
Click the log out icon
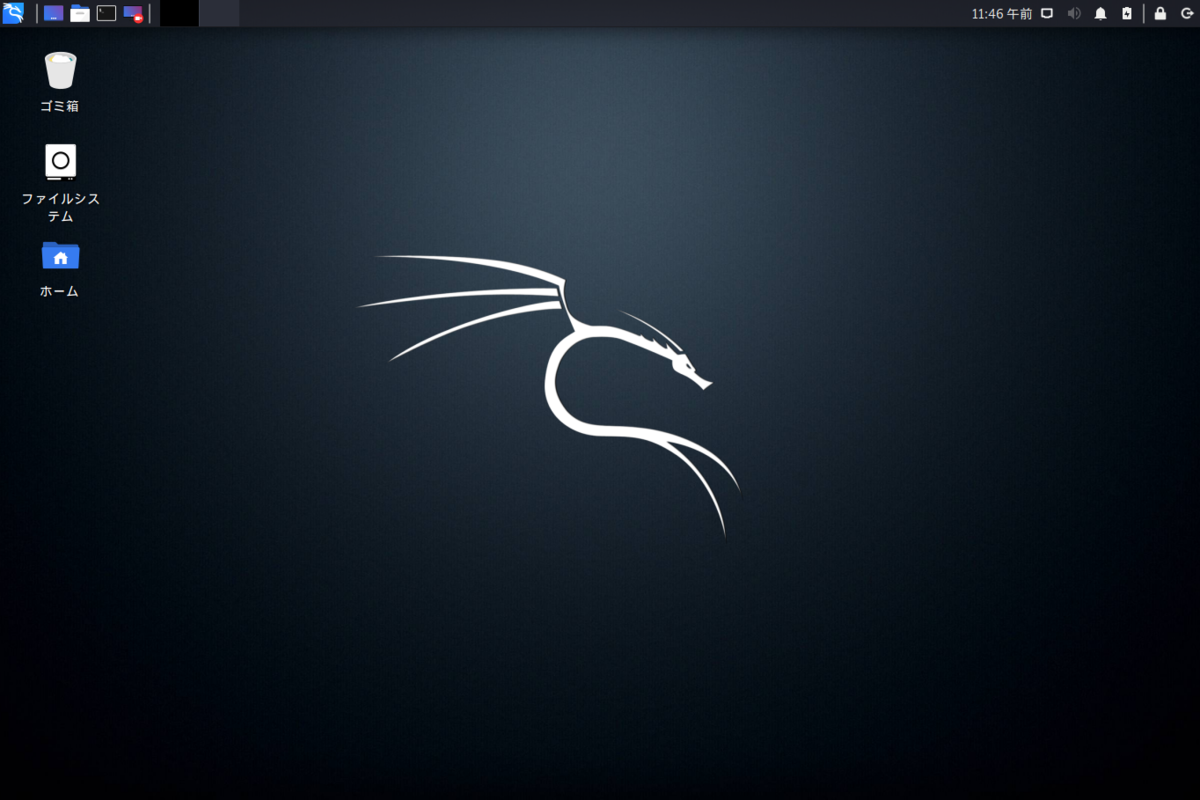click(1186, 13)
